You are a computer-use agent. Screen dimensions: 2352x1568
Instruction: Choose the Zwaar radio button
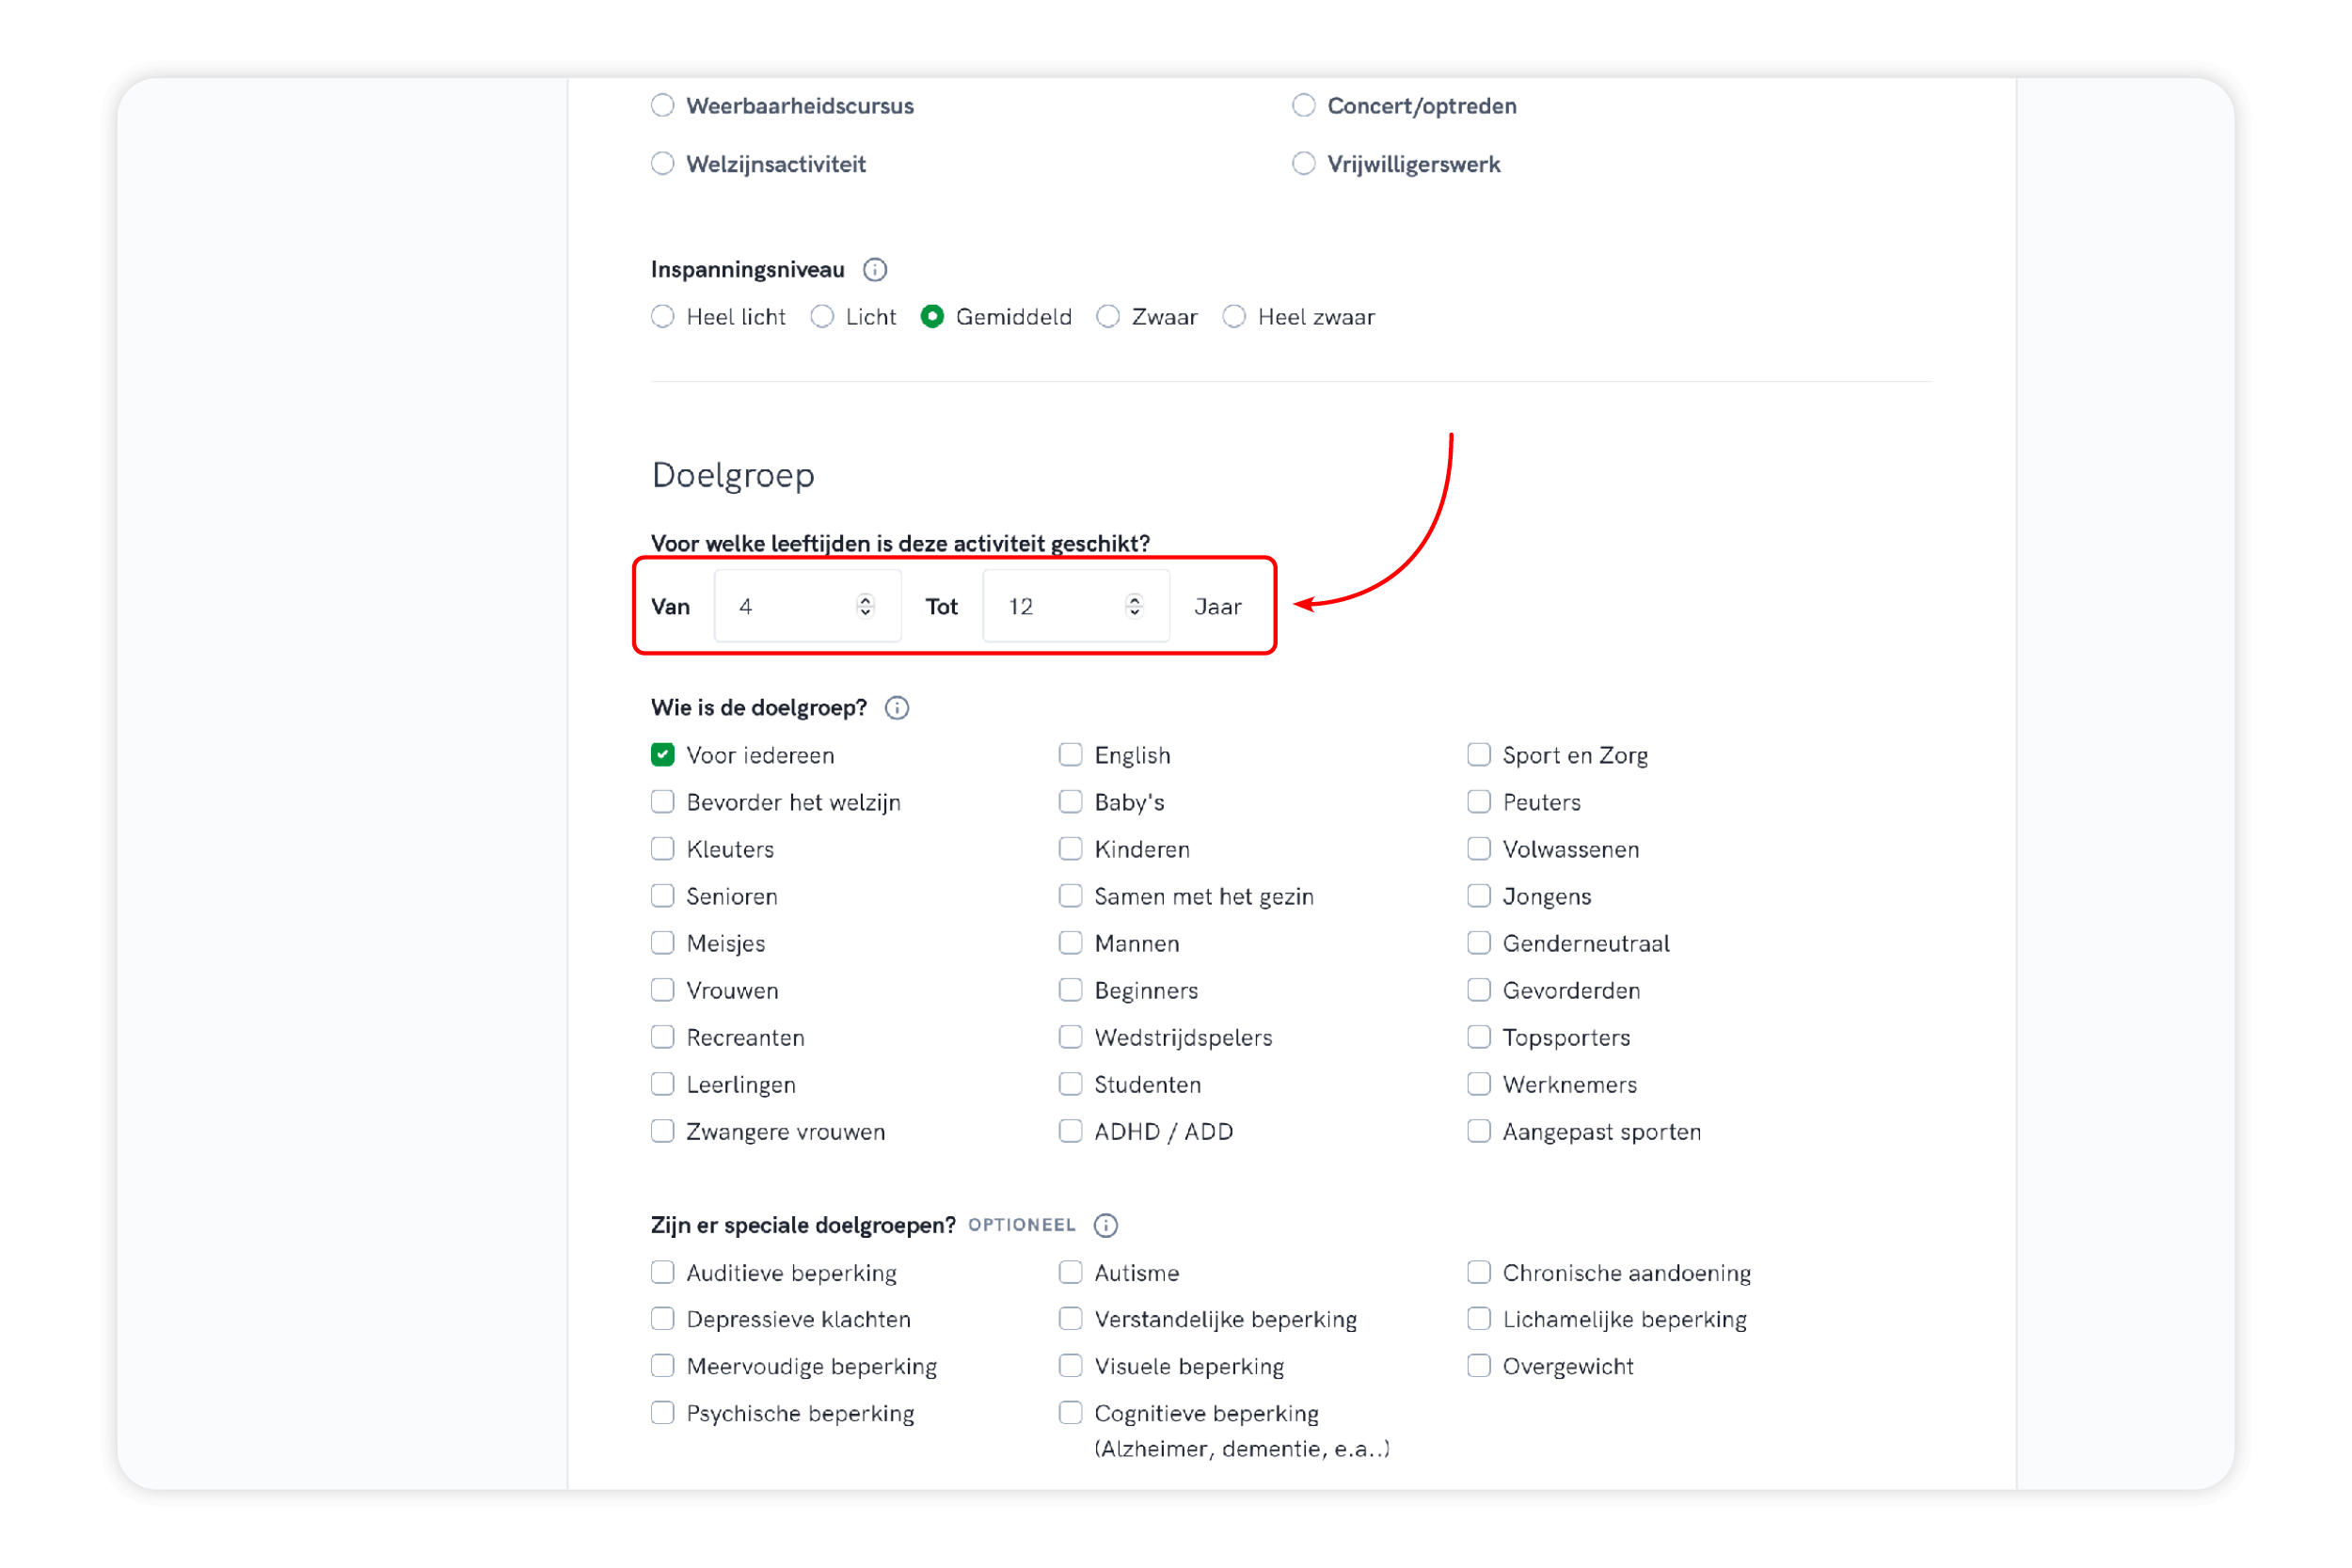click(x=1108, y=317)
